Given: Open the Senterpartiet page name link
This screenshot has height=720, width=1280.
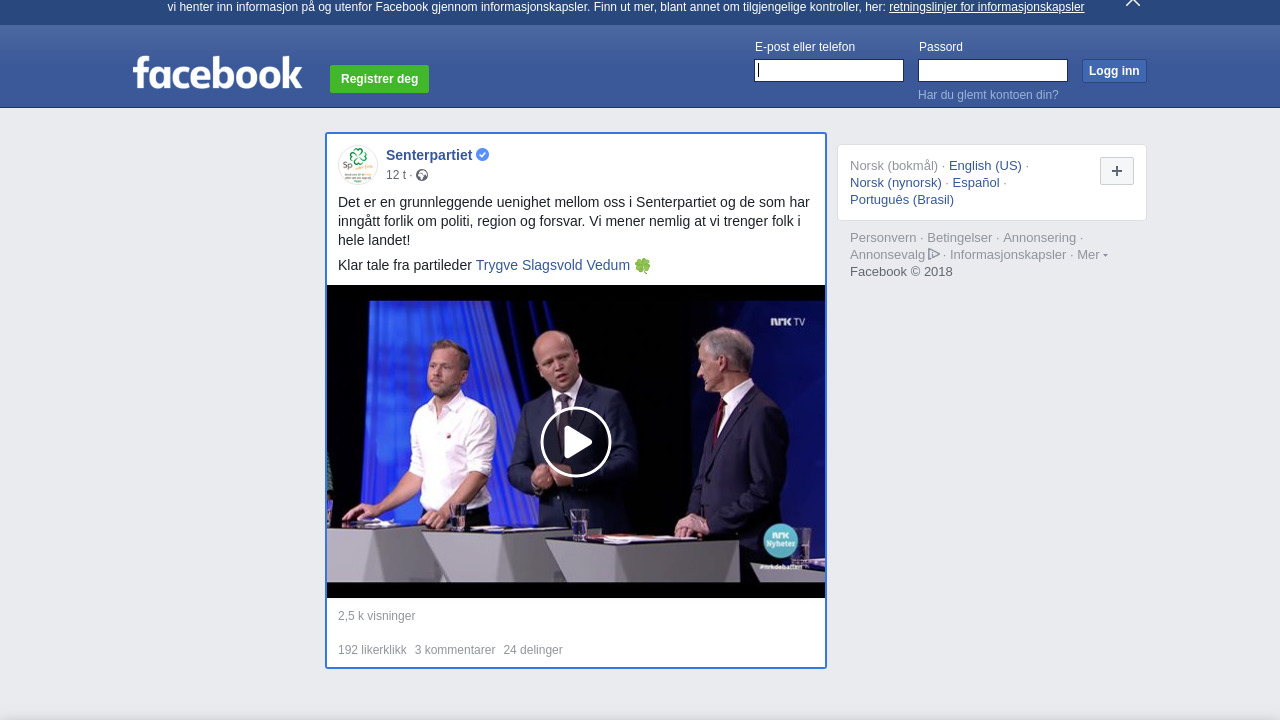Looking at the screenshot, I should click(429, 155).
